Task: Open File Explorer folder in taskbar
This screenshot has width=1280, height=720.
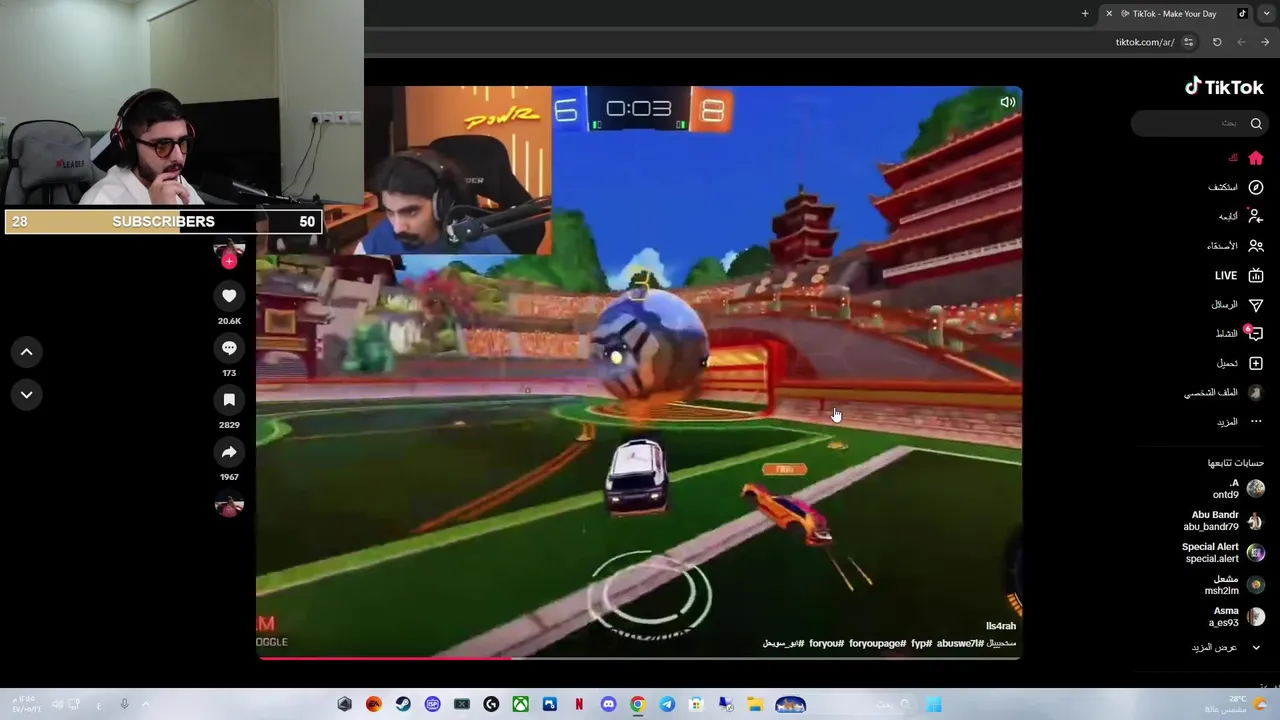Action: coord(755,705)
